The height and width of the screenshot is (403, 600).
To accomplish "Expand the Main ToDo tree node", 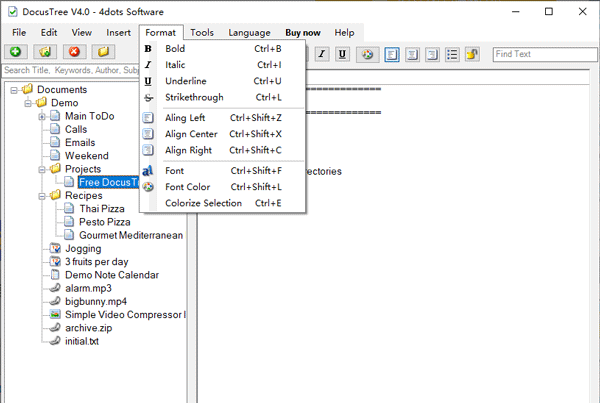I will pos(42,116).
